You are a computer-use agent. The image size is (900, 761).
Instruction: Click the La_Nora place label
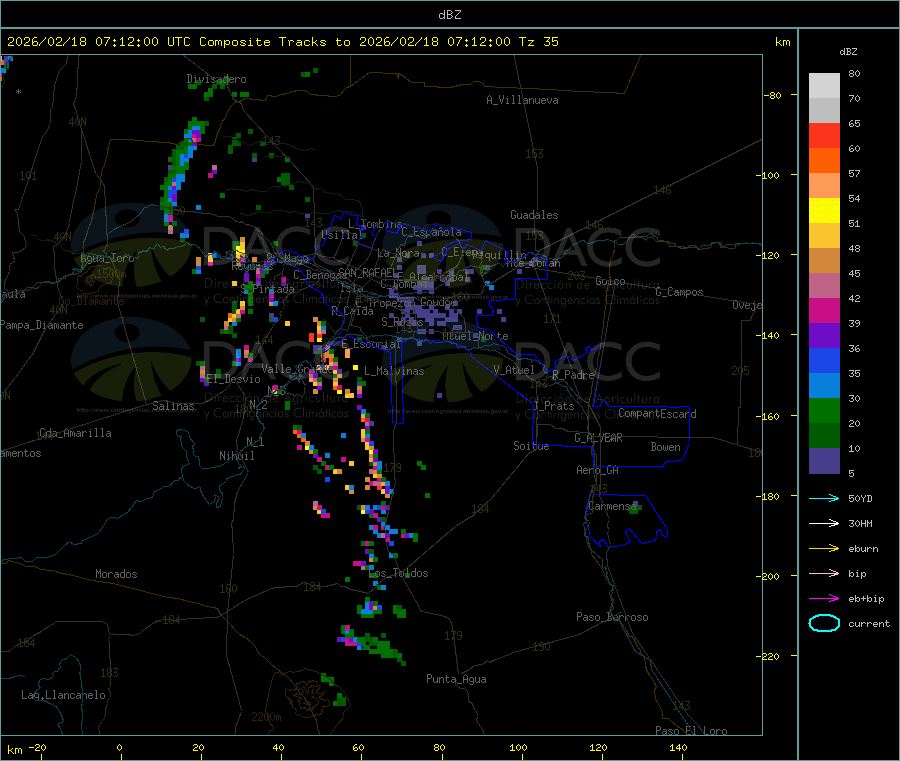(x=398, y=253)
